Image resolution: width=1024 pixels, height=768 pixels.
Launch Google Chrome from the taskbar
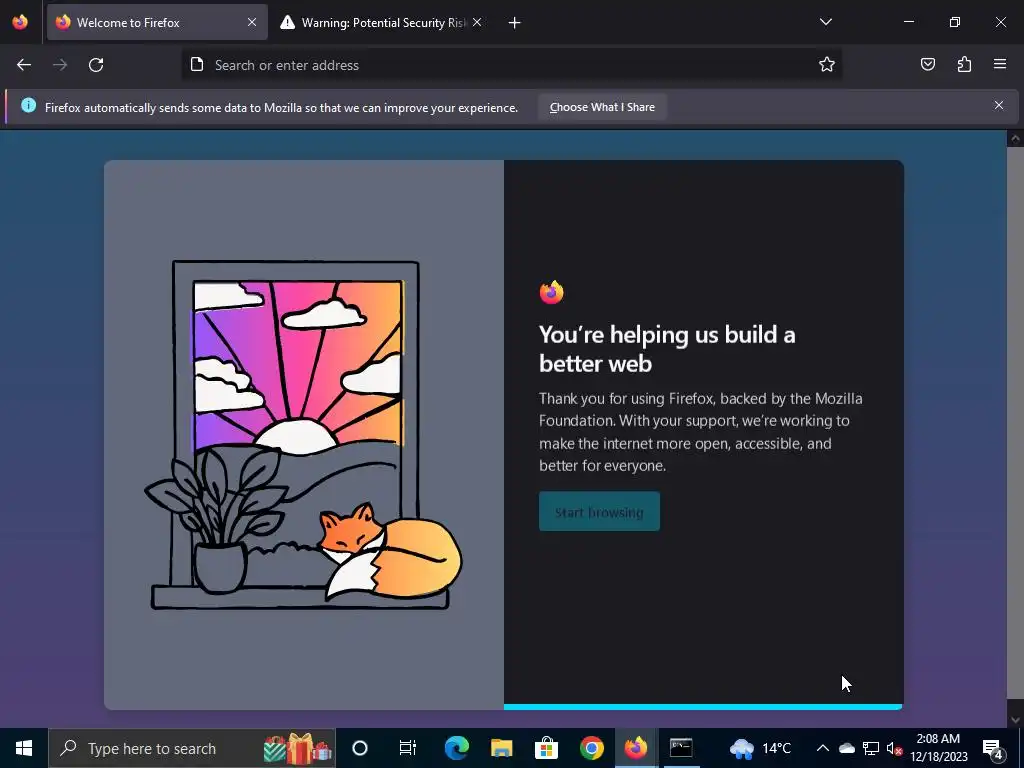(x=592, y=748)
